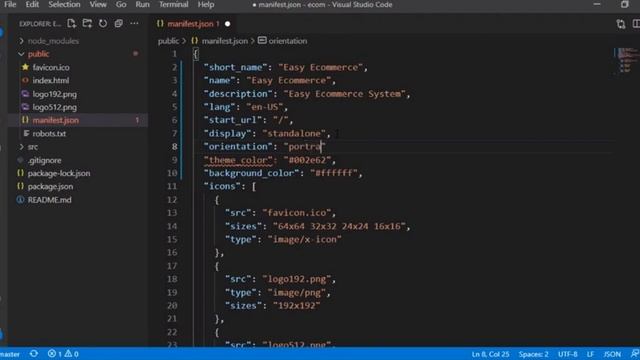640x360 pixels.
Task: Click the "#ffffff" background color value
Action: click(333, 173)
